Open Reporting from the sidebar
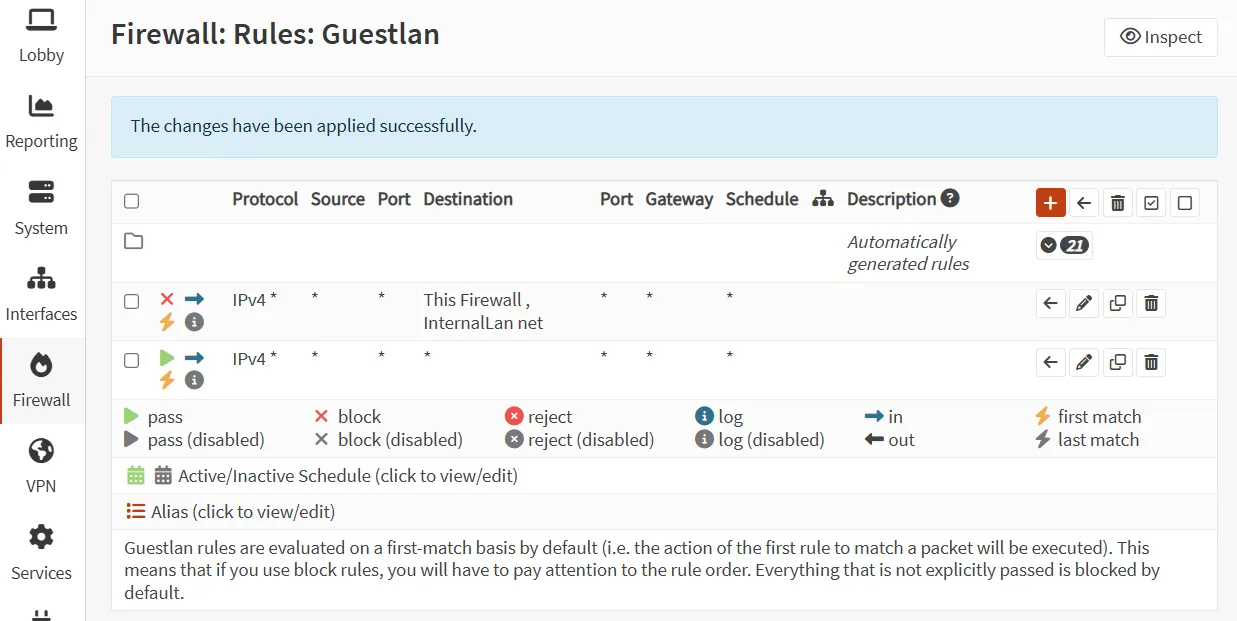This screenshot has height=621, width=1237. click(x=41, y=120)
